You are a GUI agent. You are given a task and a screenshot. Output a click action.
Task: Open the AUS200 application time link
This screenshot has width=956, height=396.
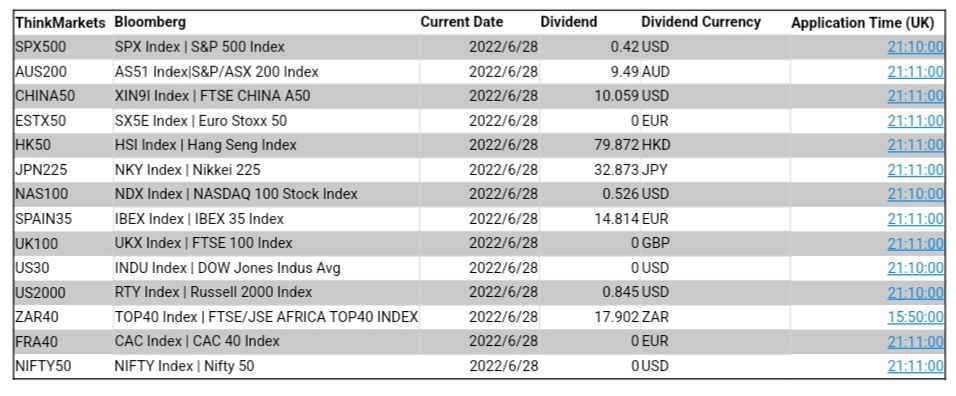pyautogui.click(x=915, y=71)
